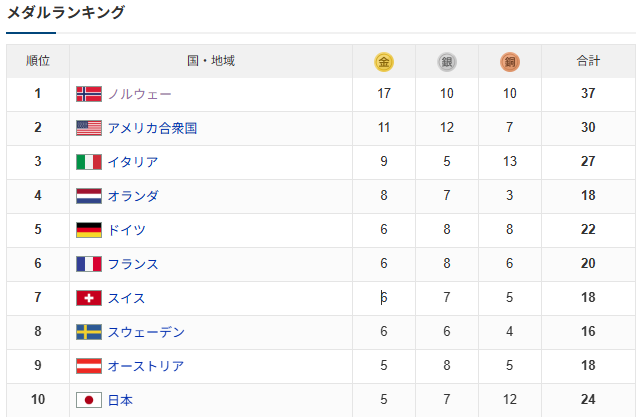Click the Norway flag icon
This screenshot has height=417, width=642.
(89, 94)
